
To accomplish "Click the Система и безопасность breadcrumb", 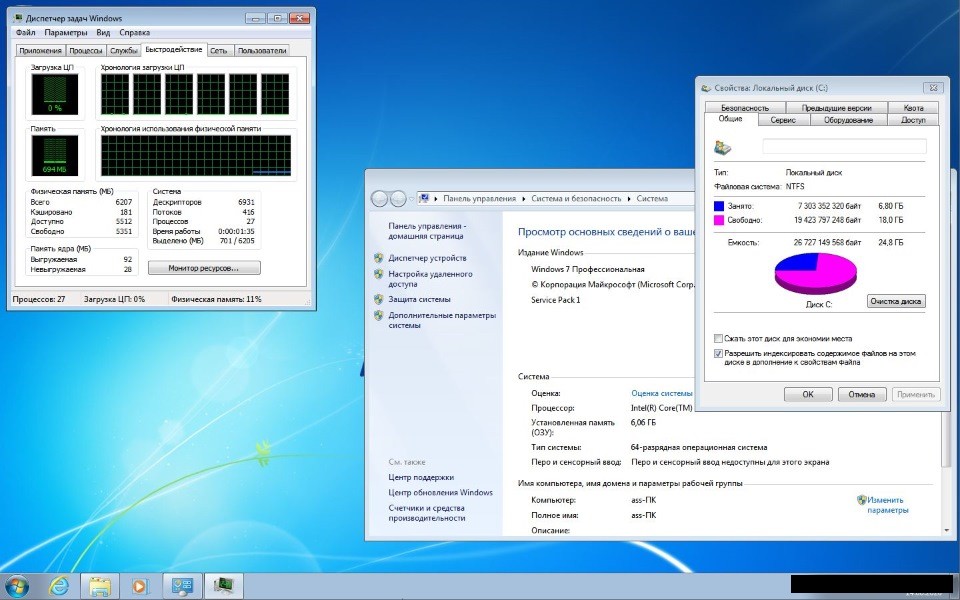I will click(x=576, y=199).
